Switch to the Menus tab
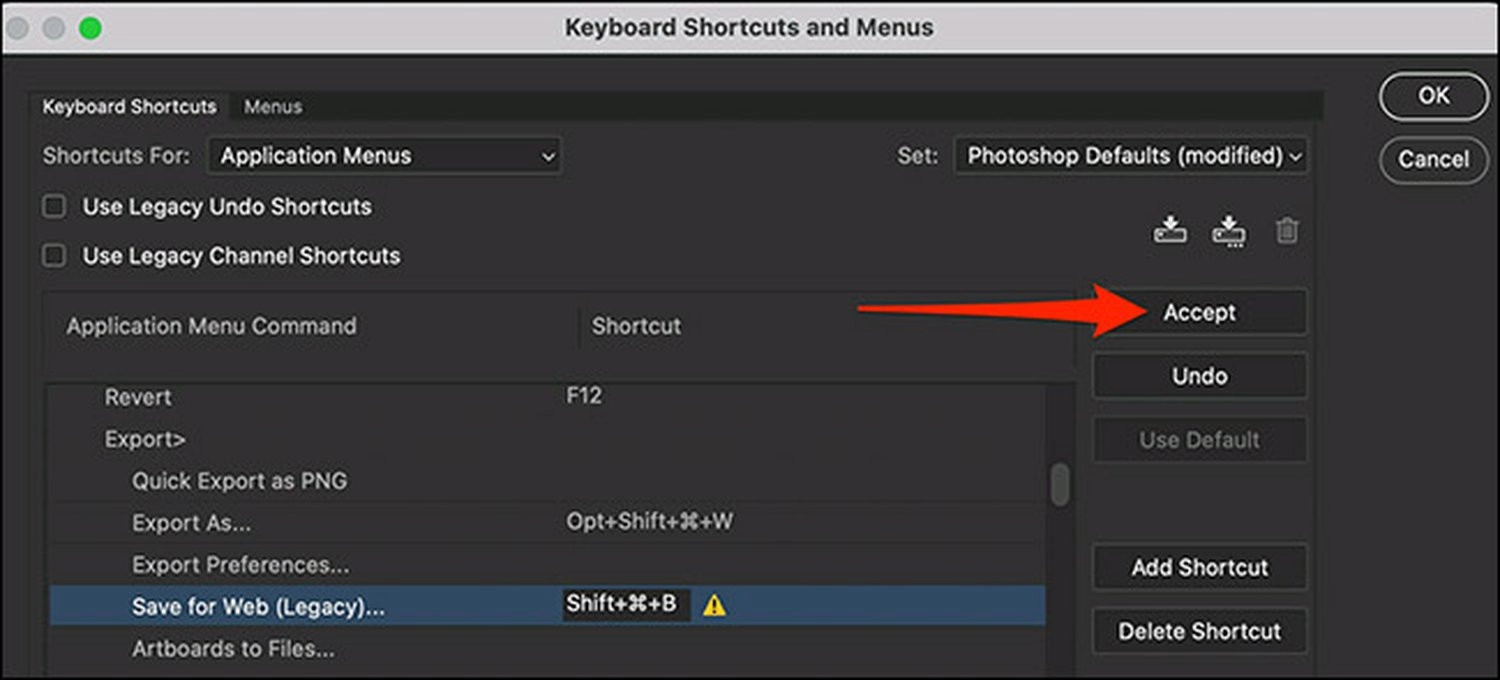 273,107
